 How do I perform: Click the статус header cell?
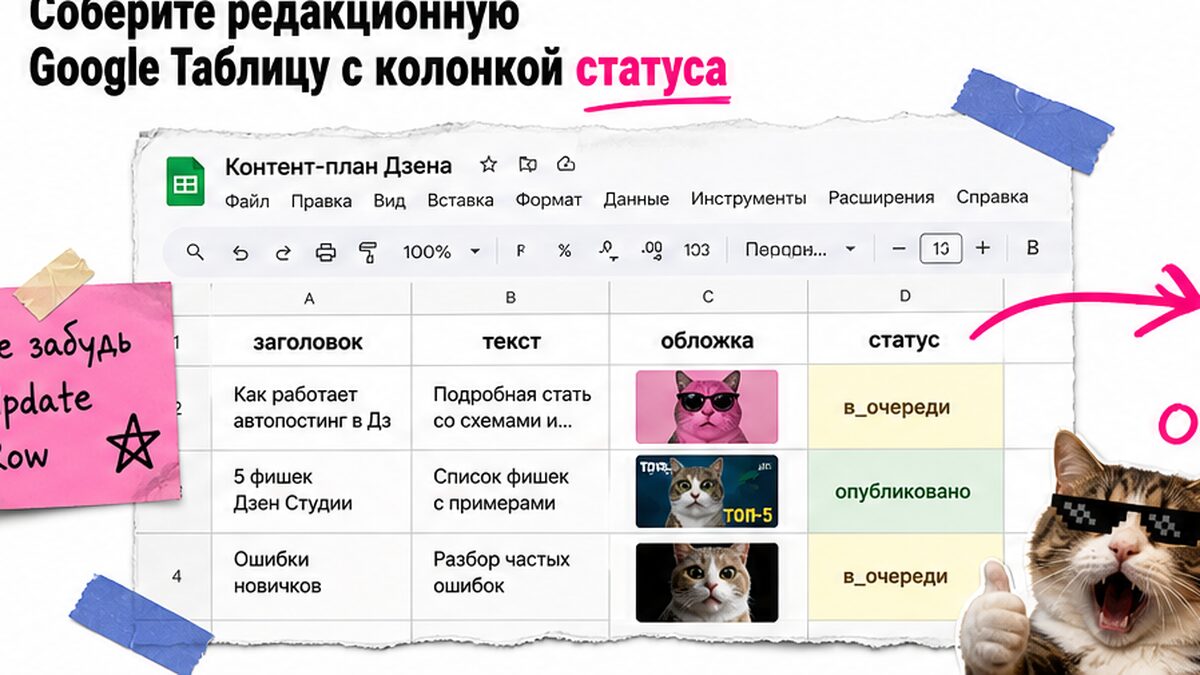pos(905,340)
